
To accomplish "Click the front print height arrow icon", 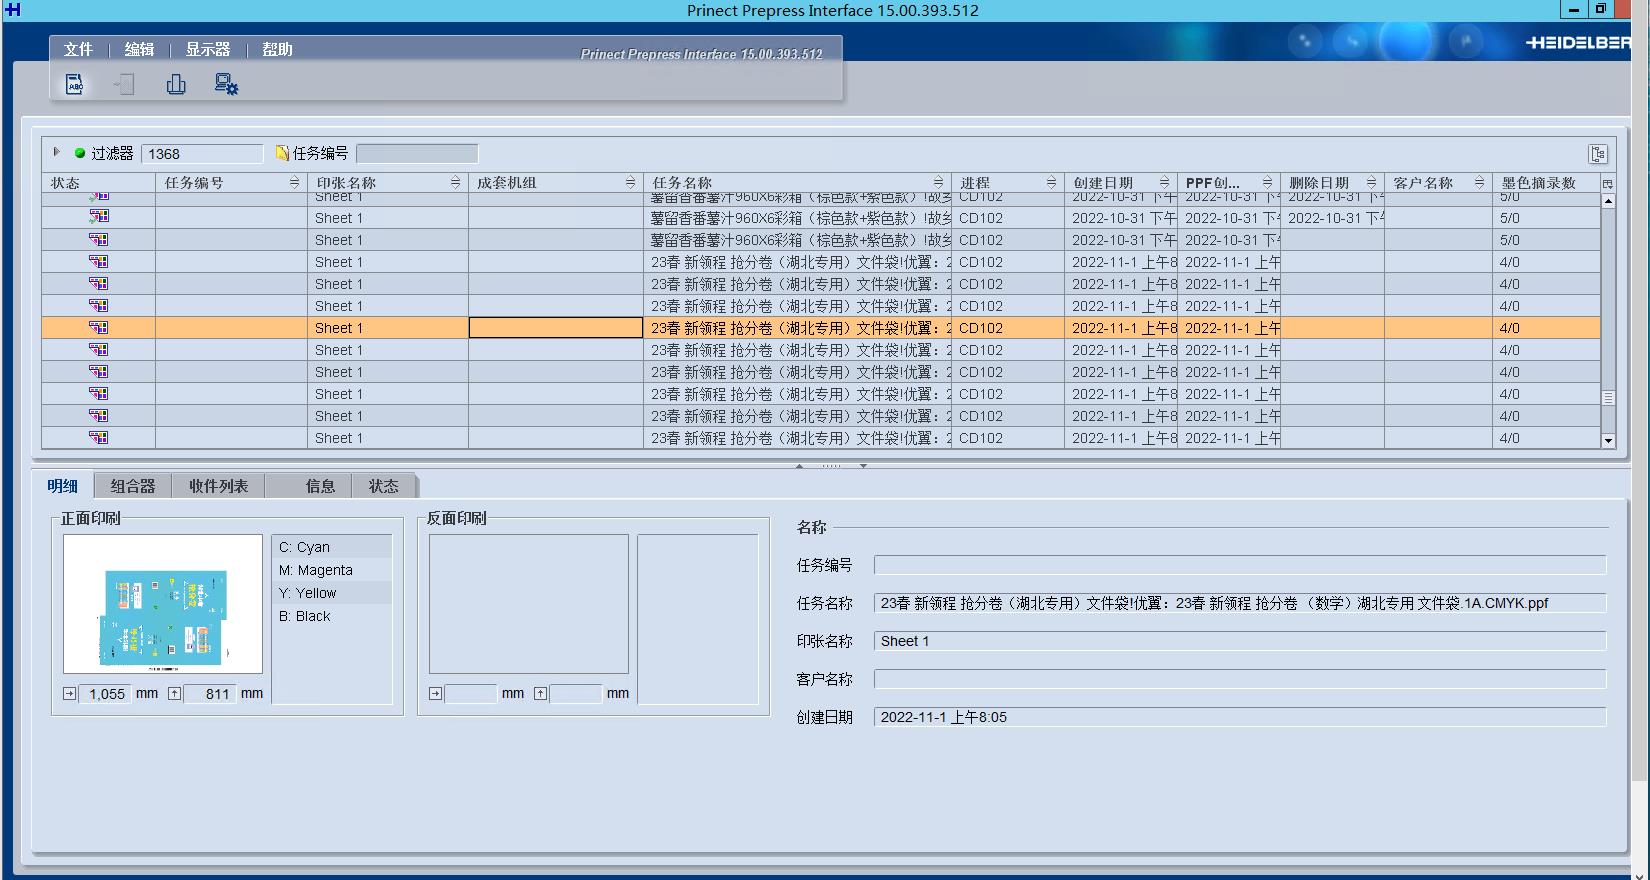I will [175, 693].
